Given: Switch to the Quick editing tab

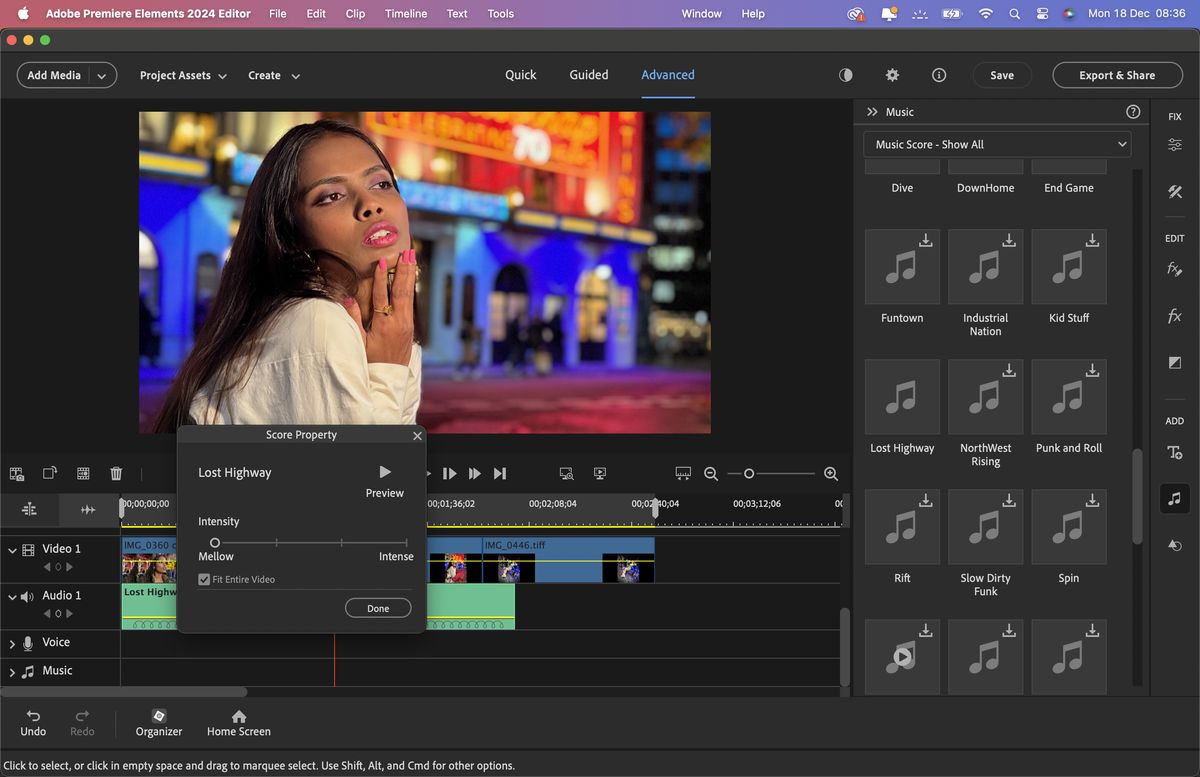Looking at the screenshot, I should pyautogui.click(x=520, y=75).
